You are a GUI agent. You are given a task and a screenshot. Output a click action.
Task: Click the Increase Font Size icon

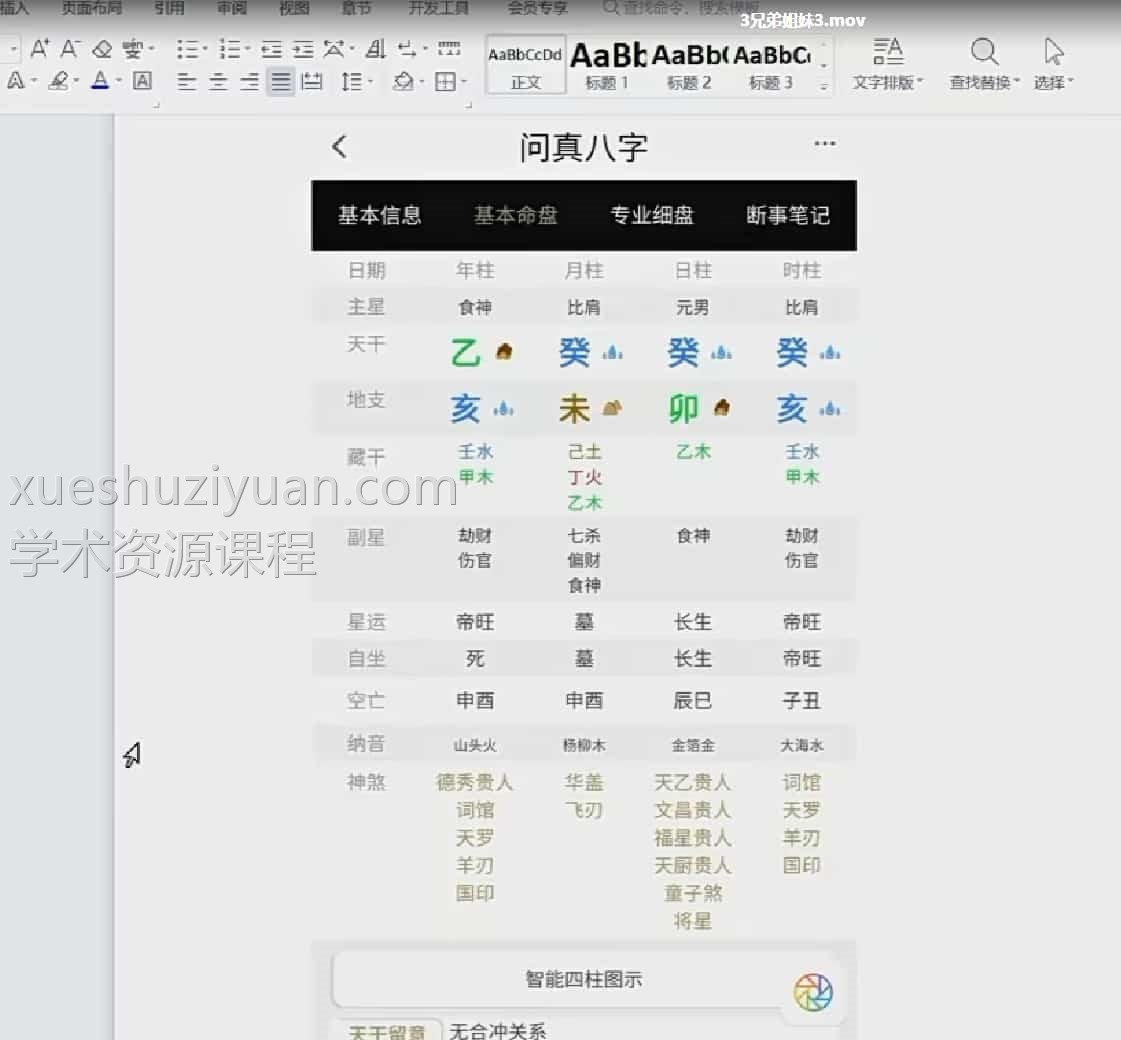coord(41,47)
